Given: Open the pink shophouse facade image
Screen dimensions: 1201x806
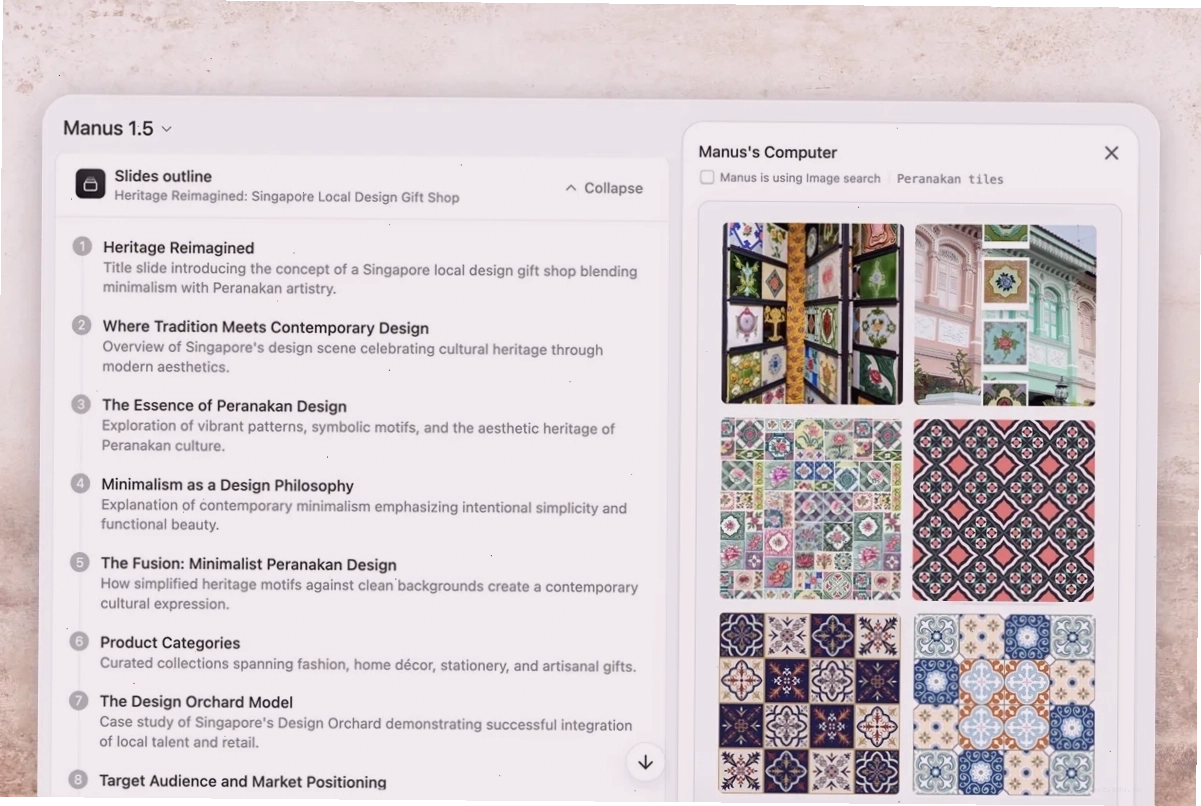Looking at the screenshot, I should pyautogui.click(x=1005, y=315).
